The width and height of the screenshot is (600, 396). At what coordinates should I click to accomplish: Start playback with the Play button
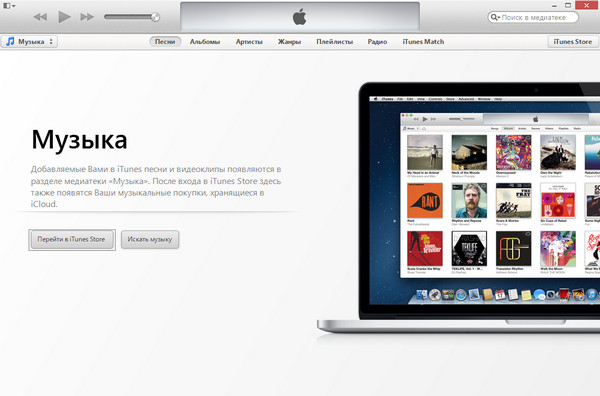[x=64, y=17]
